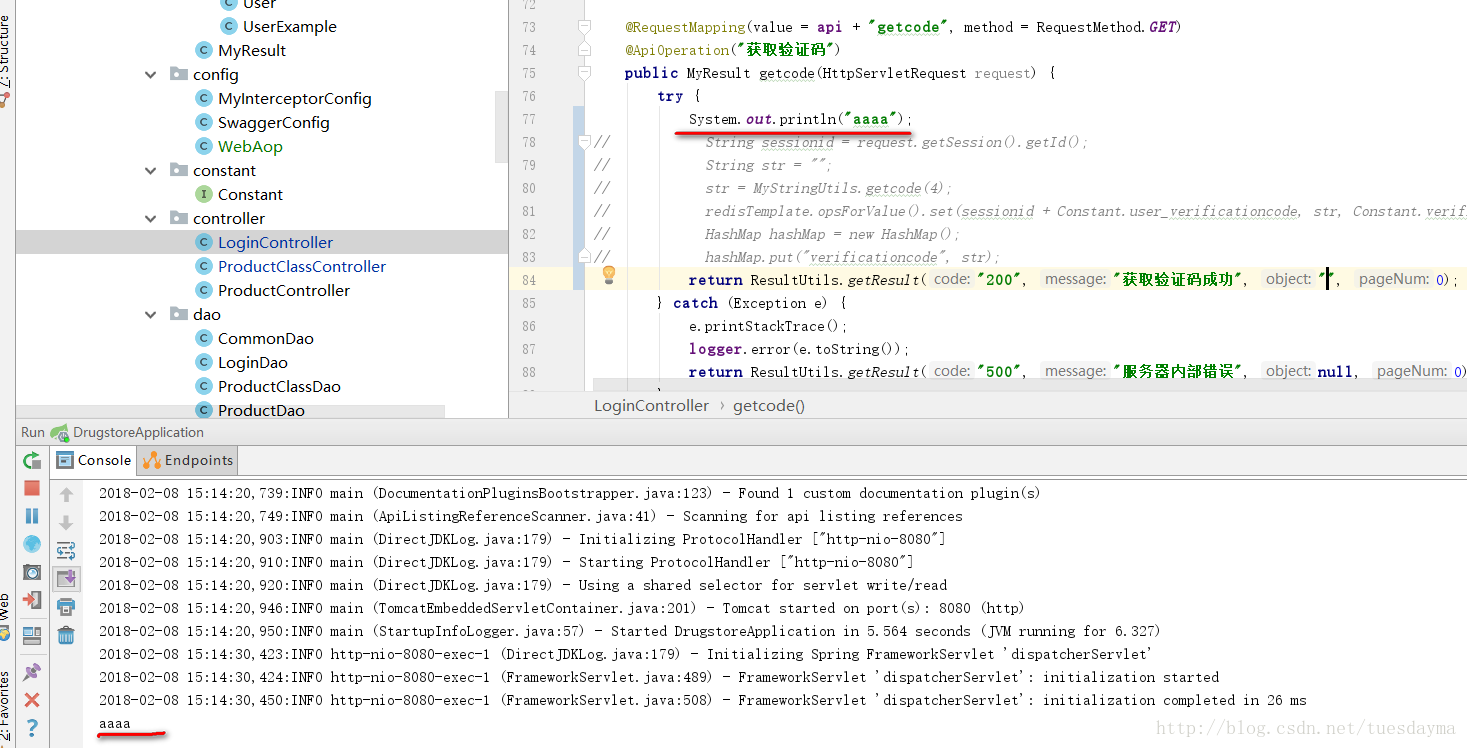Collapse the config folder

pos(150,74)
